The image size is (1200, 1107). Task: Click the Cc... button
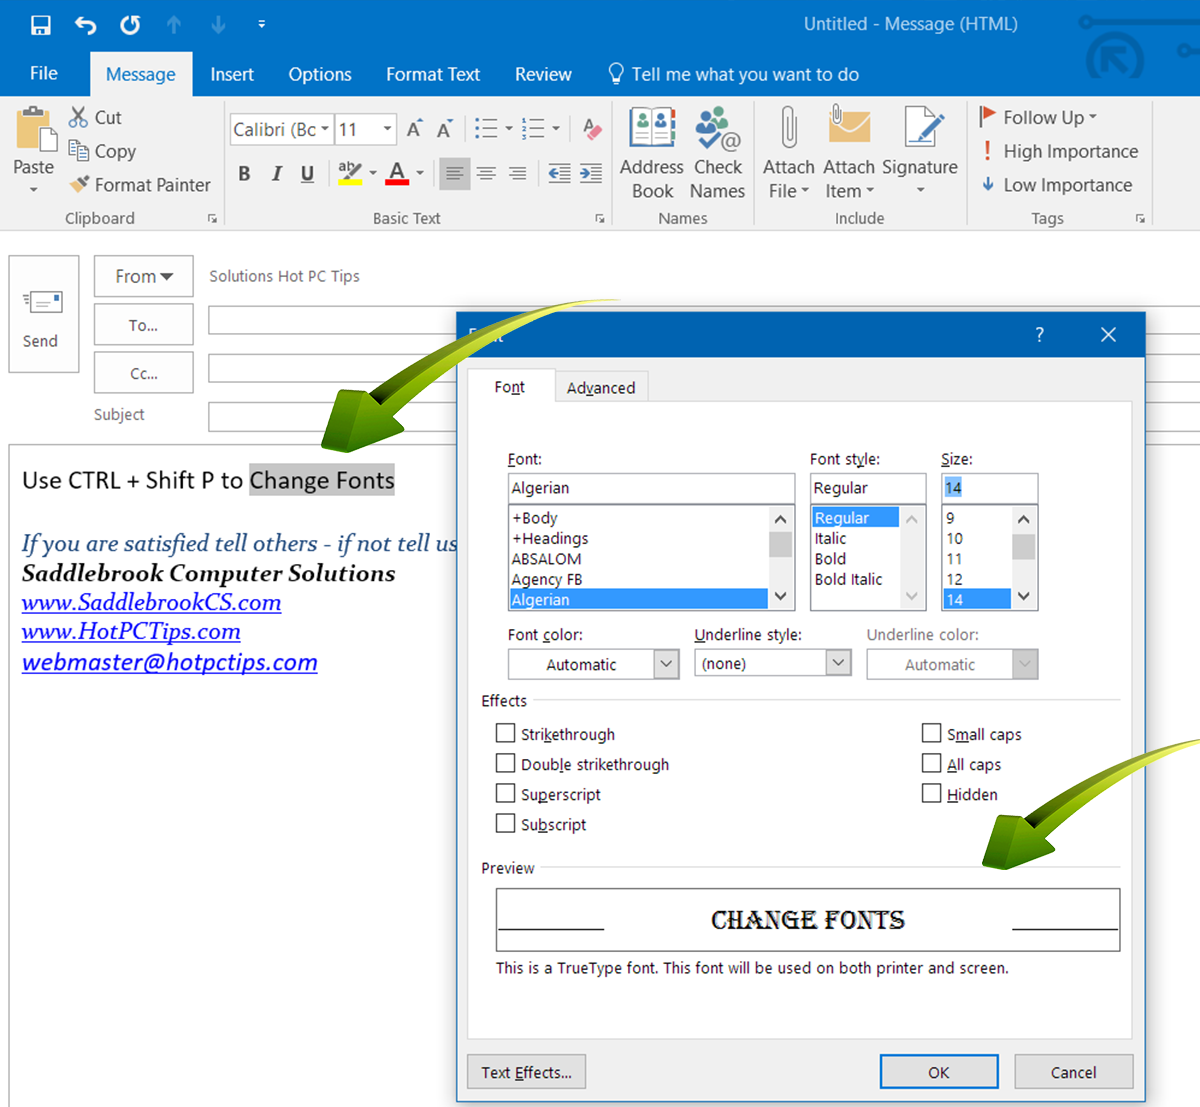pos(144,373)
